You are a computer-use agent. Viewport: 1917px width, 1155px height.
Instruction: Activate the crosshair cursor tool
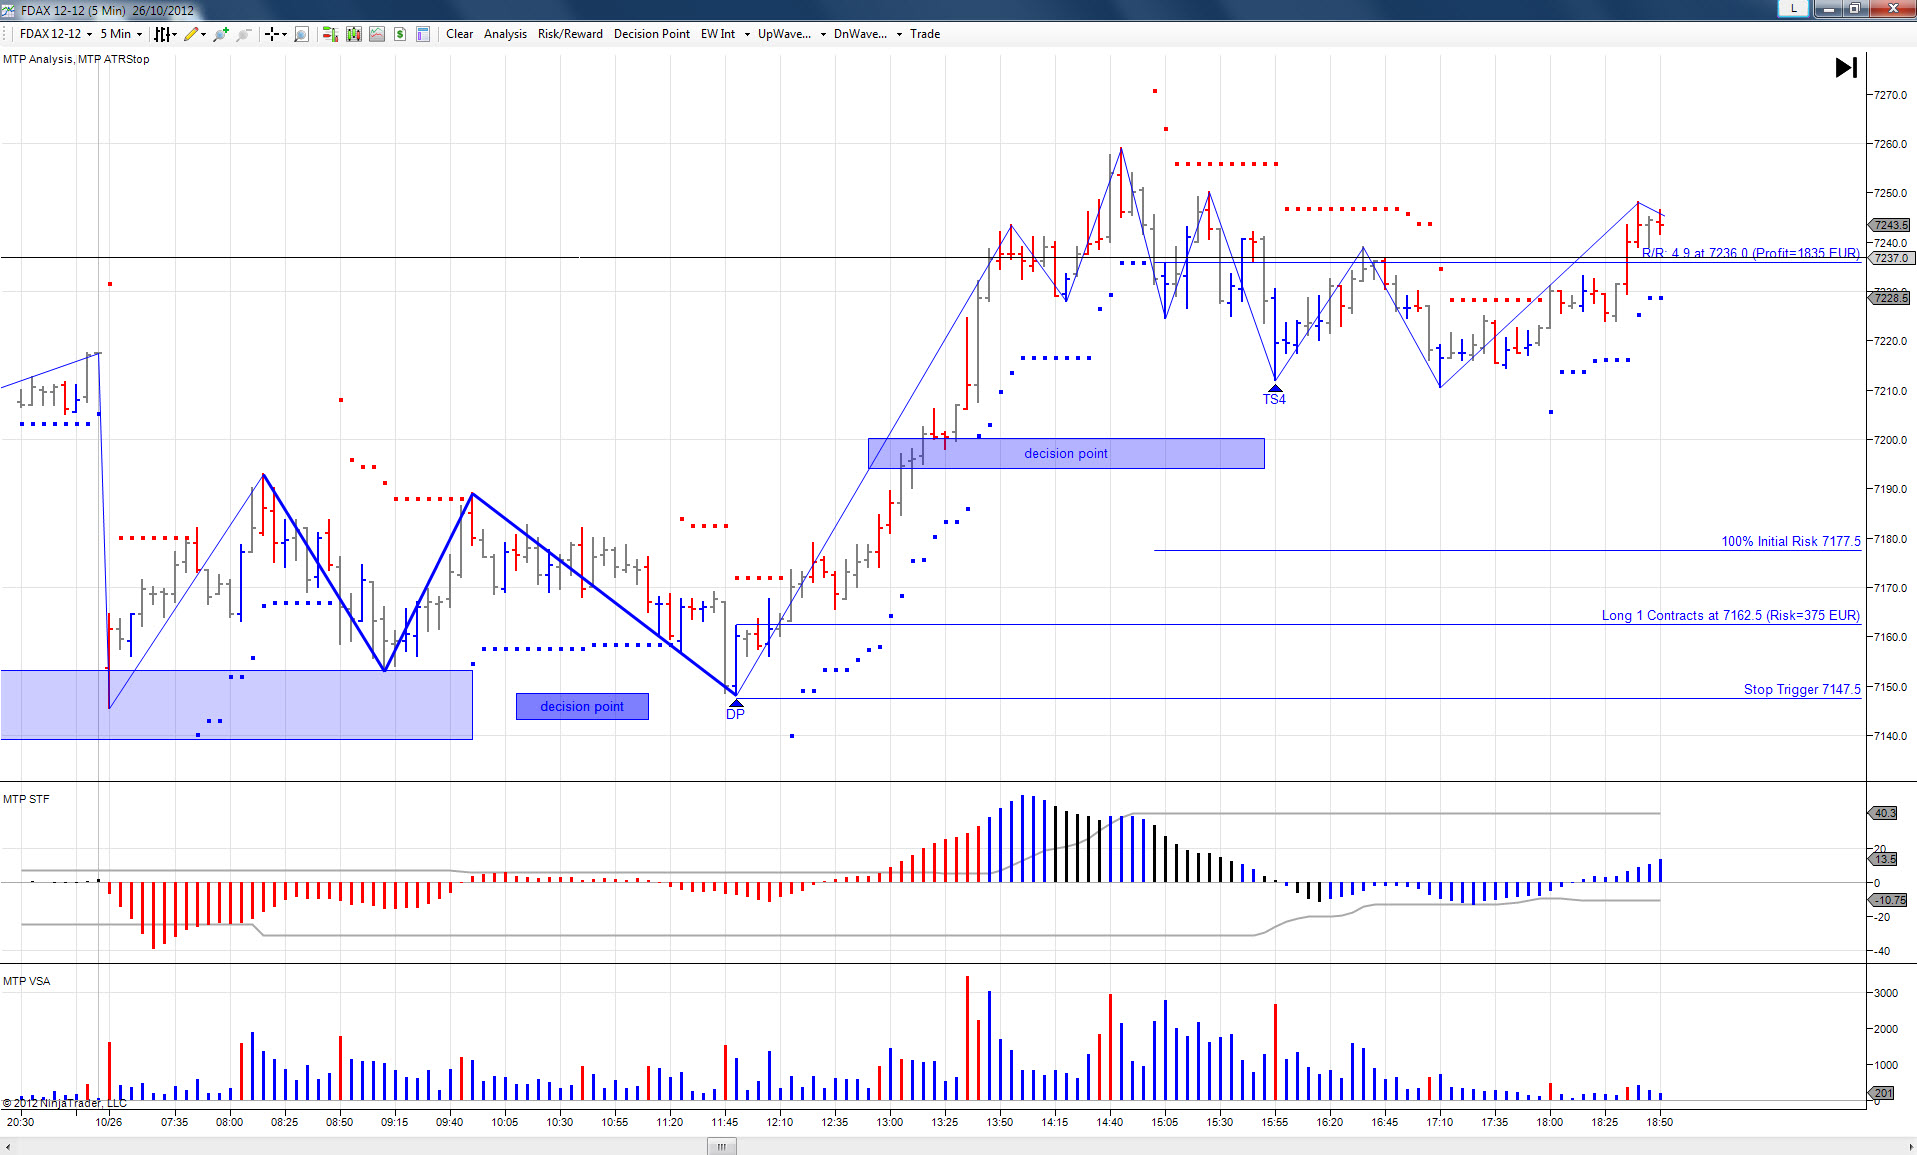[x=271, y=34]
